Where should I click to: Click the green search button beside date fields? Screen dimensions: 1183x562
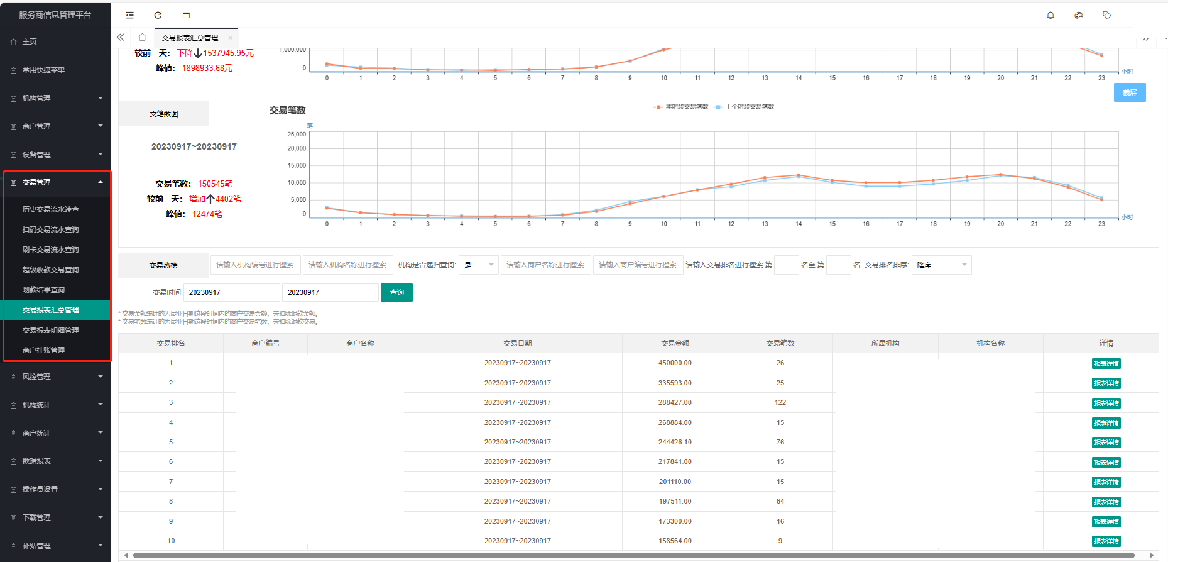396,292
